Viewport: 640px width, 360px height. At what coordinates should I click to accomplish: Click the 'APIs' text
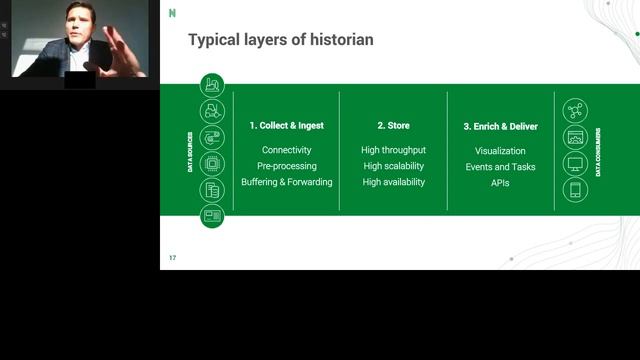(x=500, y=183)
